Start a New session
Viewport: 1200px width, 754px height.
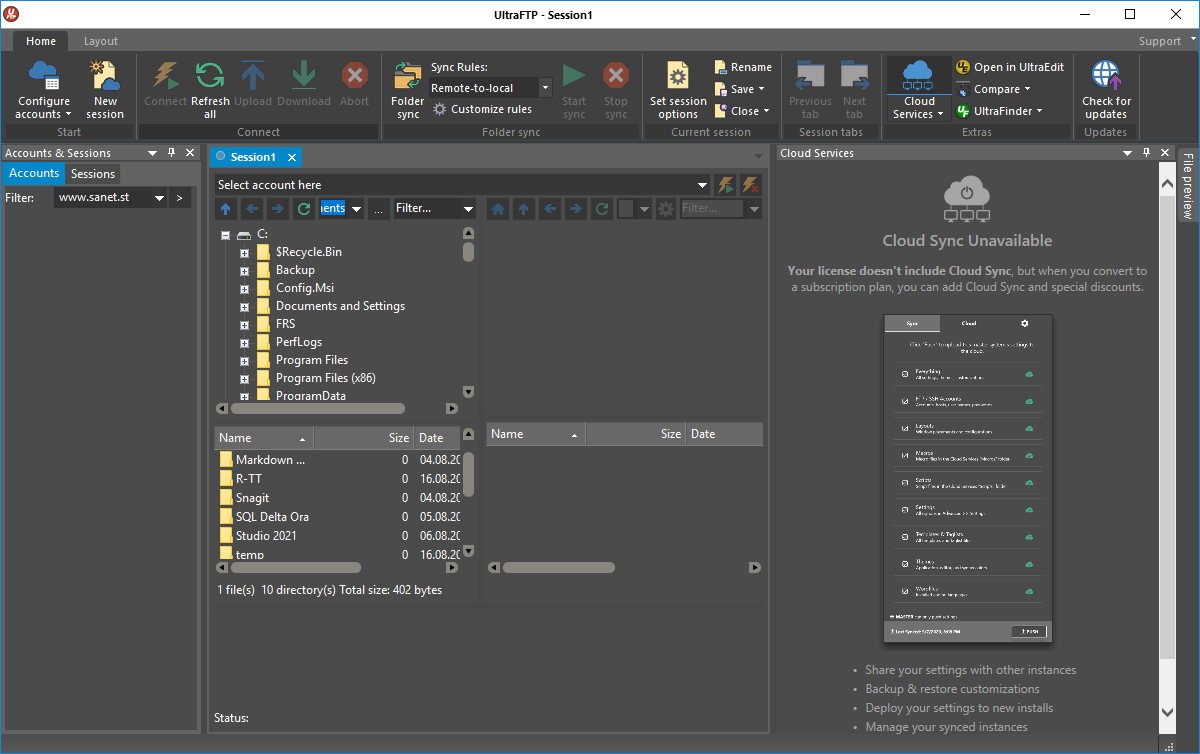click(105, 90)
